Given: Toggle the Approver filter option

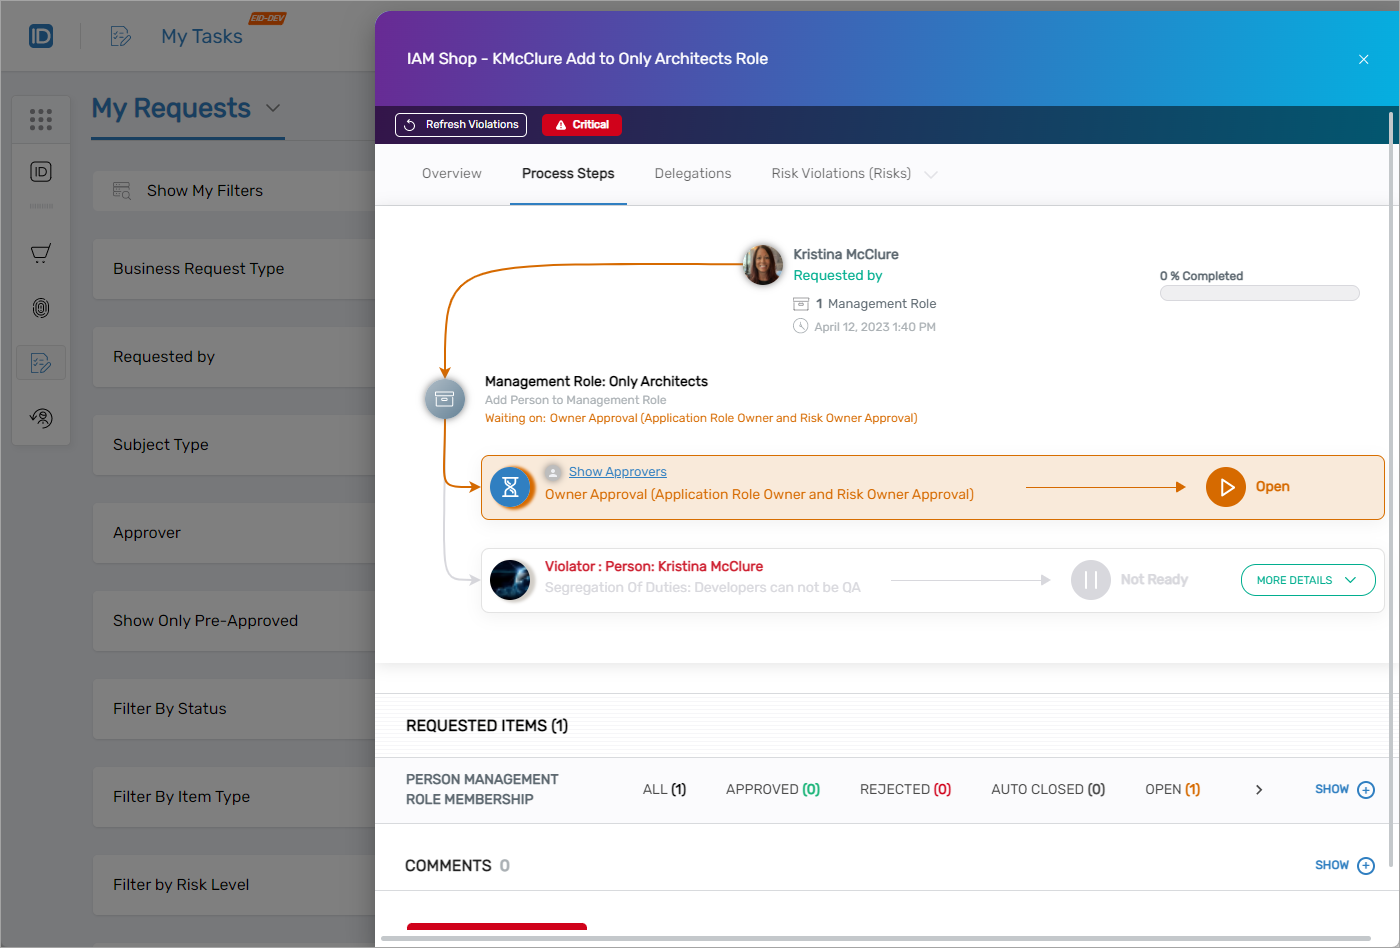Looking at the screenshot, I should click(x=146, y=532).
